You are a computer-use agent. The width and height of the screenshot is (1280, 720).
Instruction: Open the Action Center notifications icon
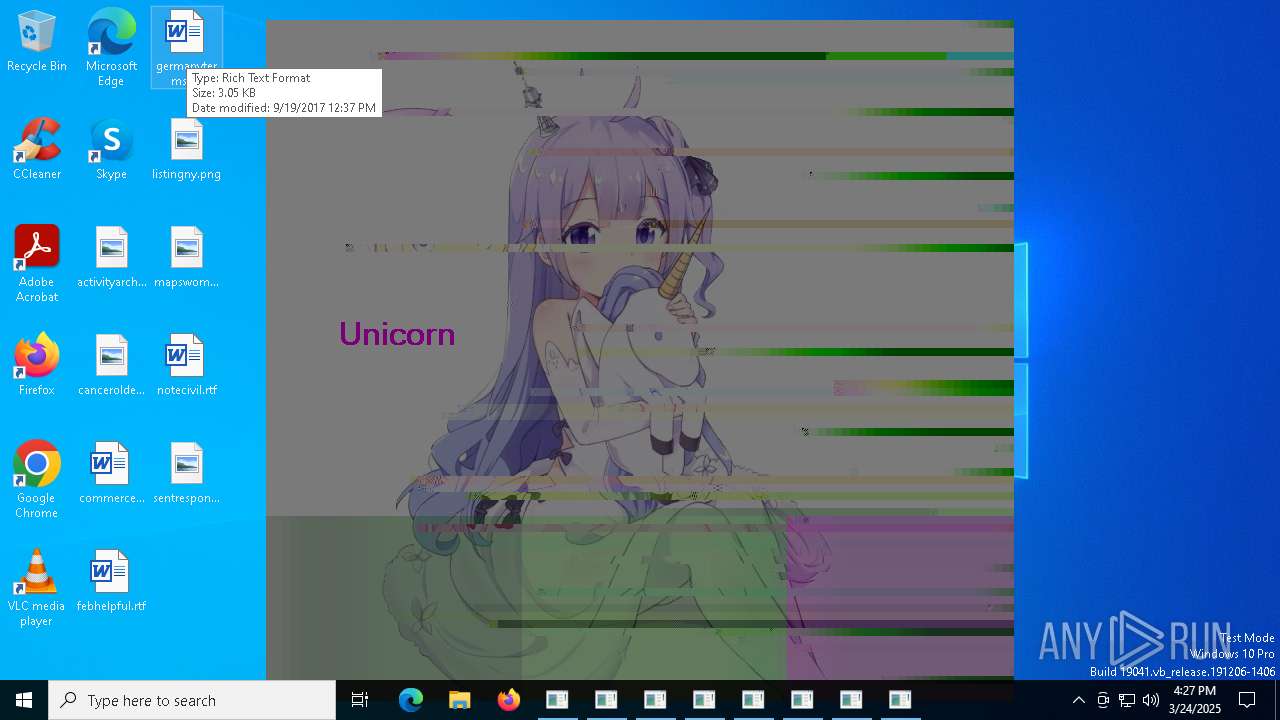[1247, 700]
